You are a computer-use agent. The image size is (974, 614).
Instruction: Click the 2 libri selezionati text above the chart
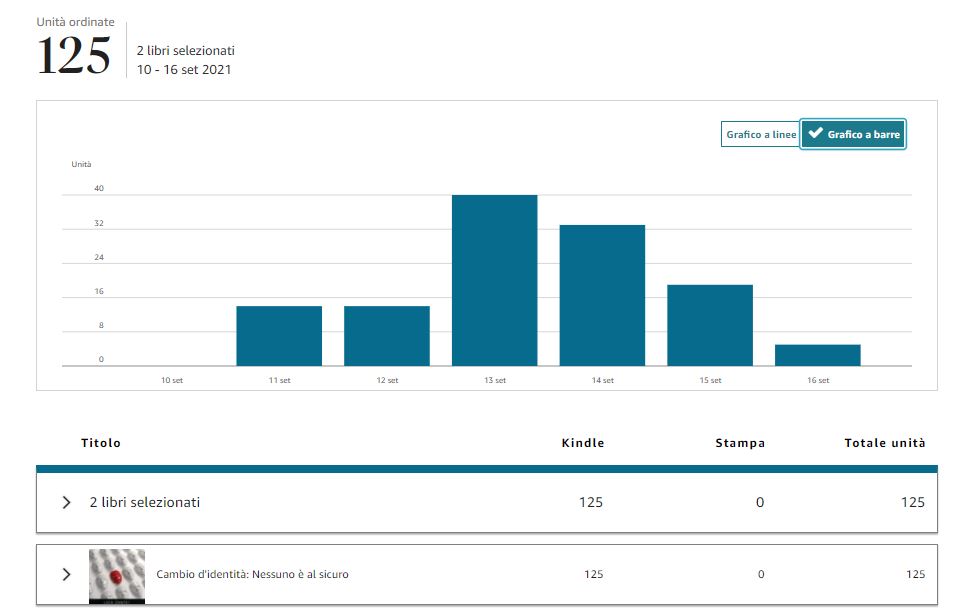(186, 50)
